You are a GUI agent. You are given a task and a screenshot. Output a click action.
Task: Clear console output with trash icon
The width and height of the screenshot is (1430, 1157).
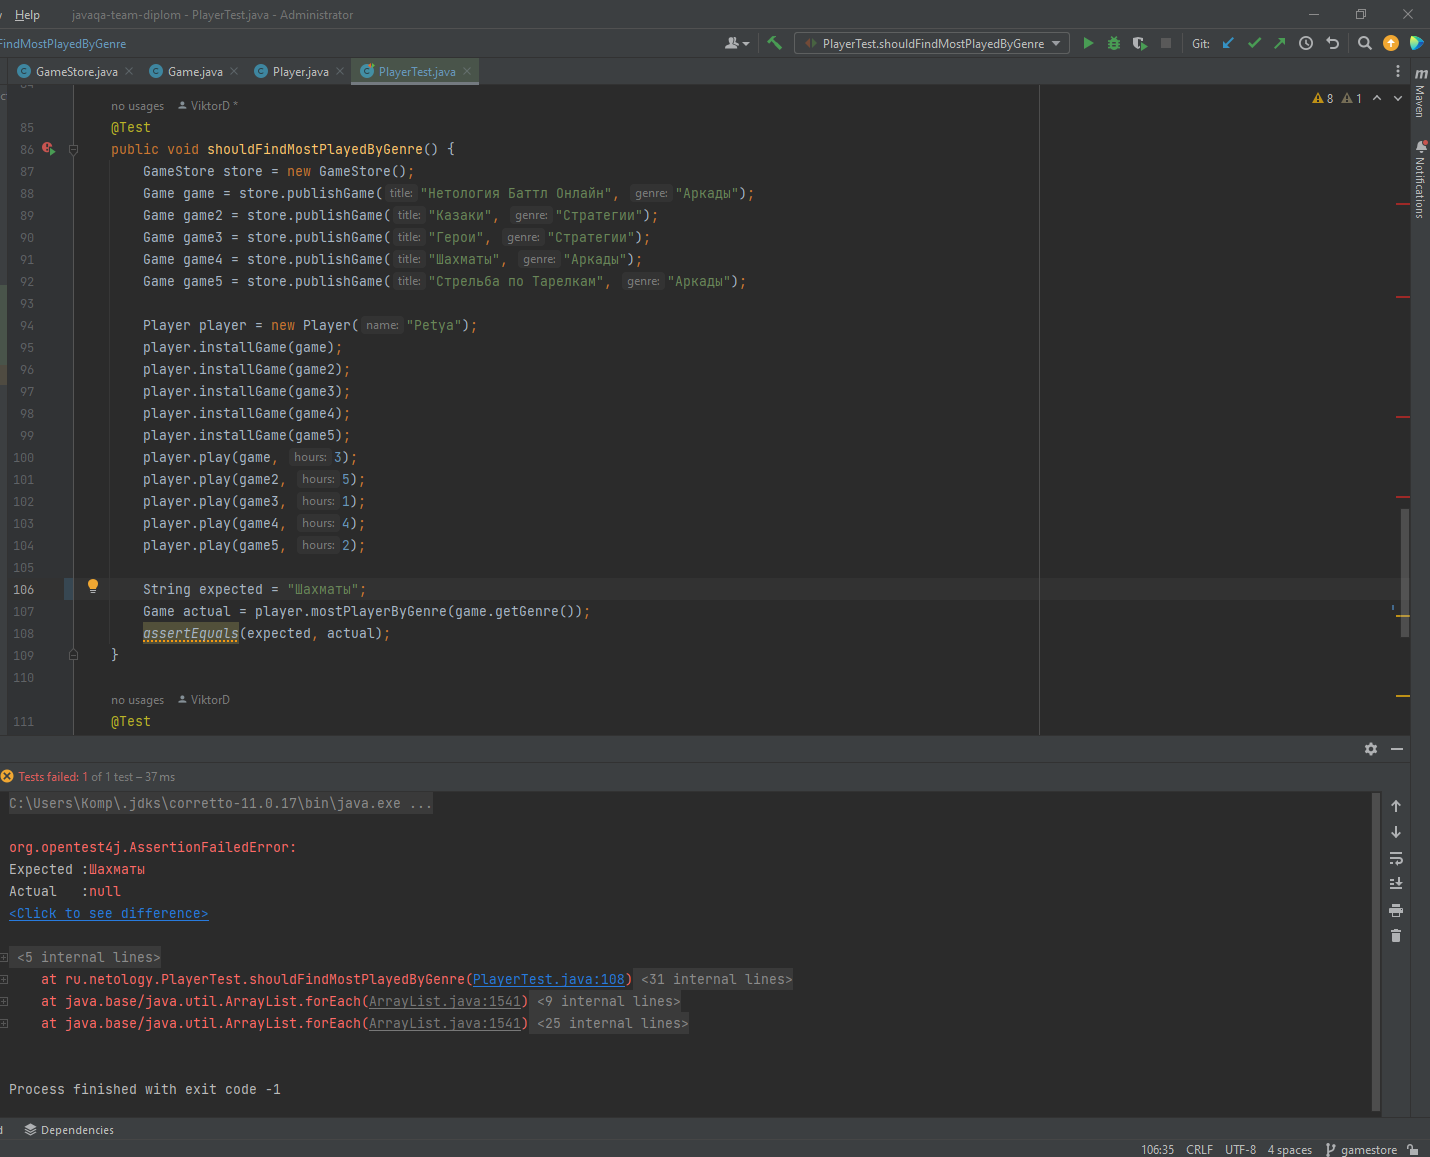tap(1396, 936)
